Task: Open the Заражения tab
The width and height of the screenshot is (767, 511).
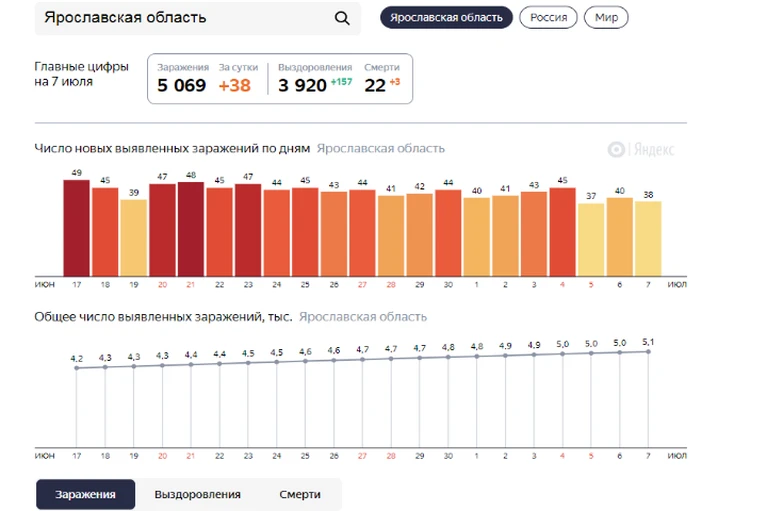Action: click(x=86, y=494)
